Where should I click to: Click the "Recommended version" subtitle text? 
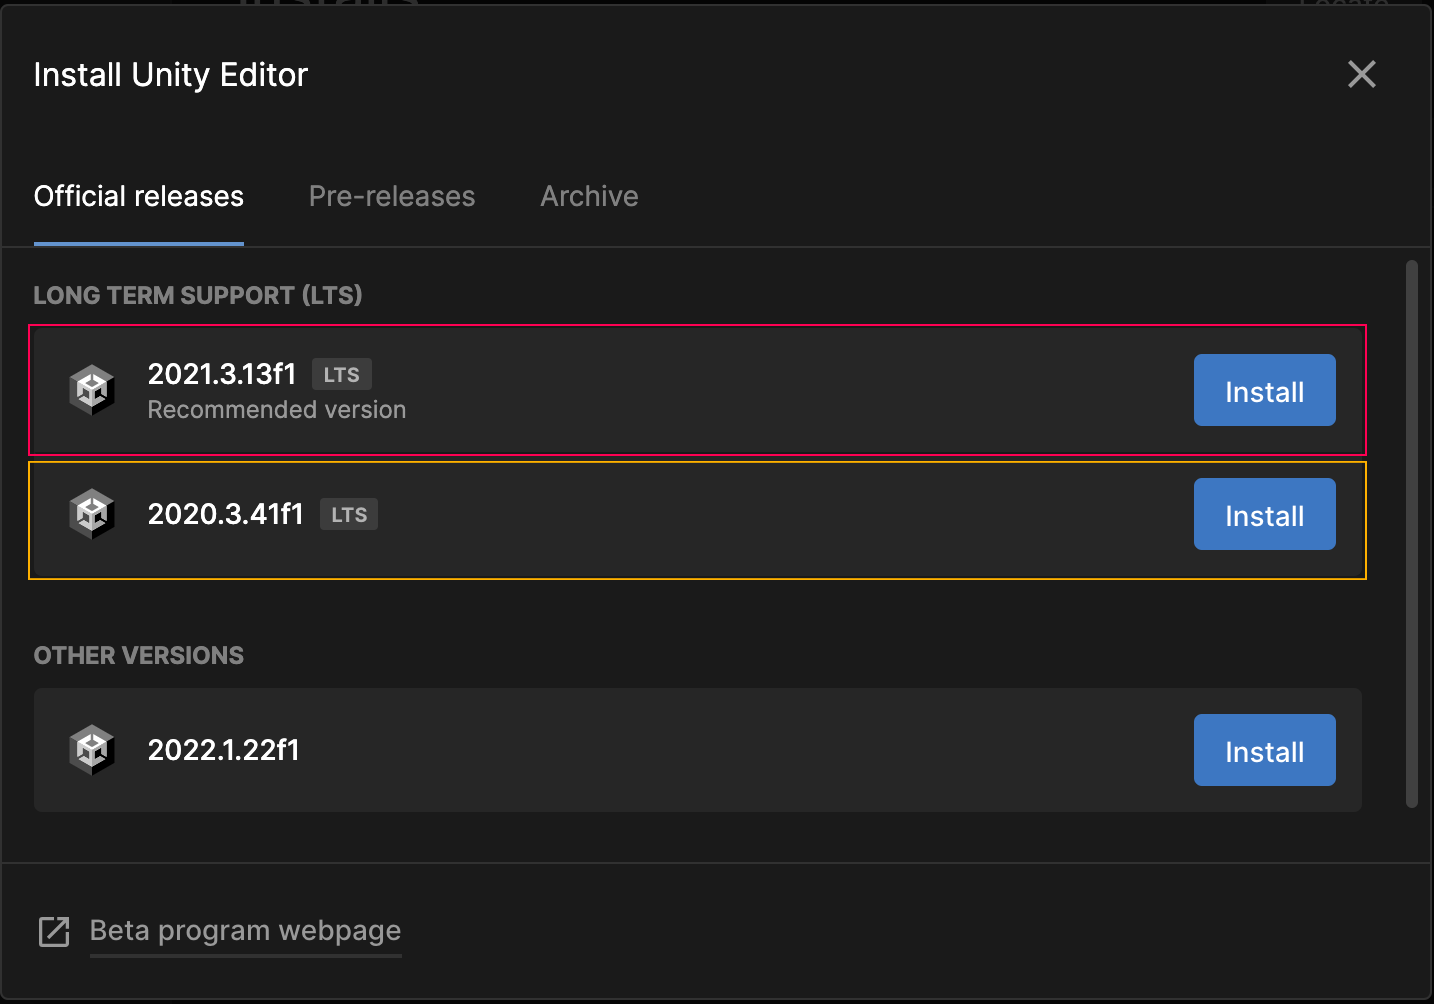tap(277, 410)
